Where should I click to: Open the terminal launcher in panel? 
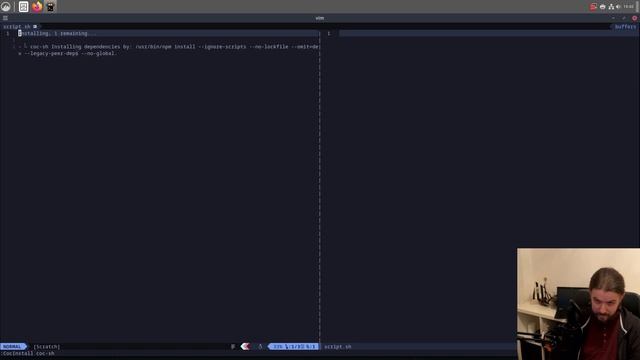[50, 7]
